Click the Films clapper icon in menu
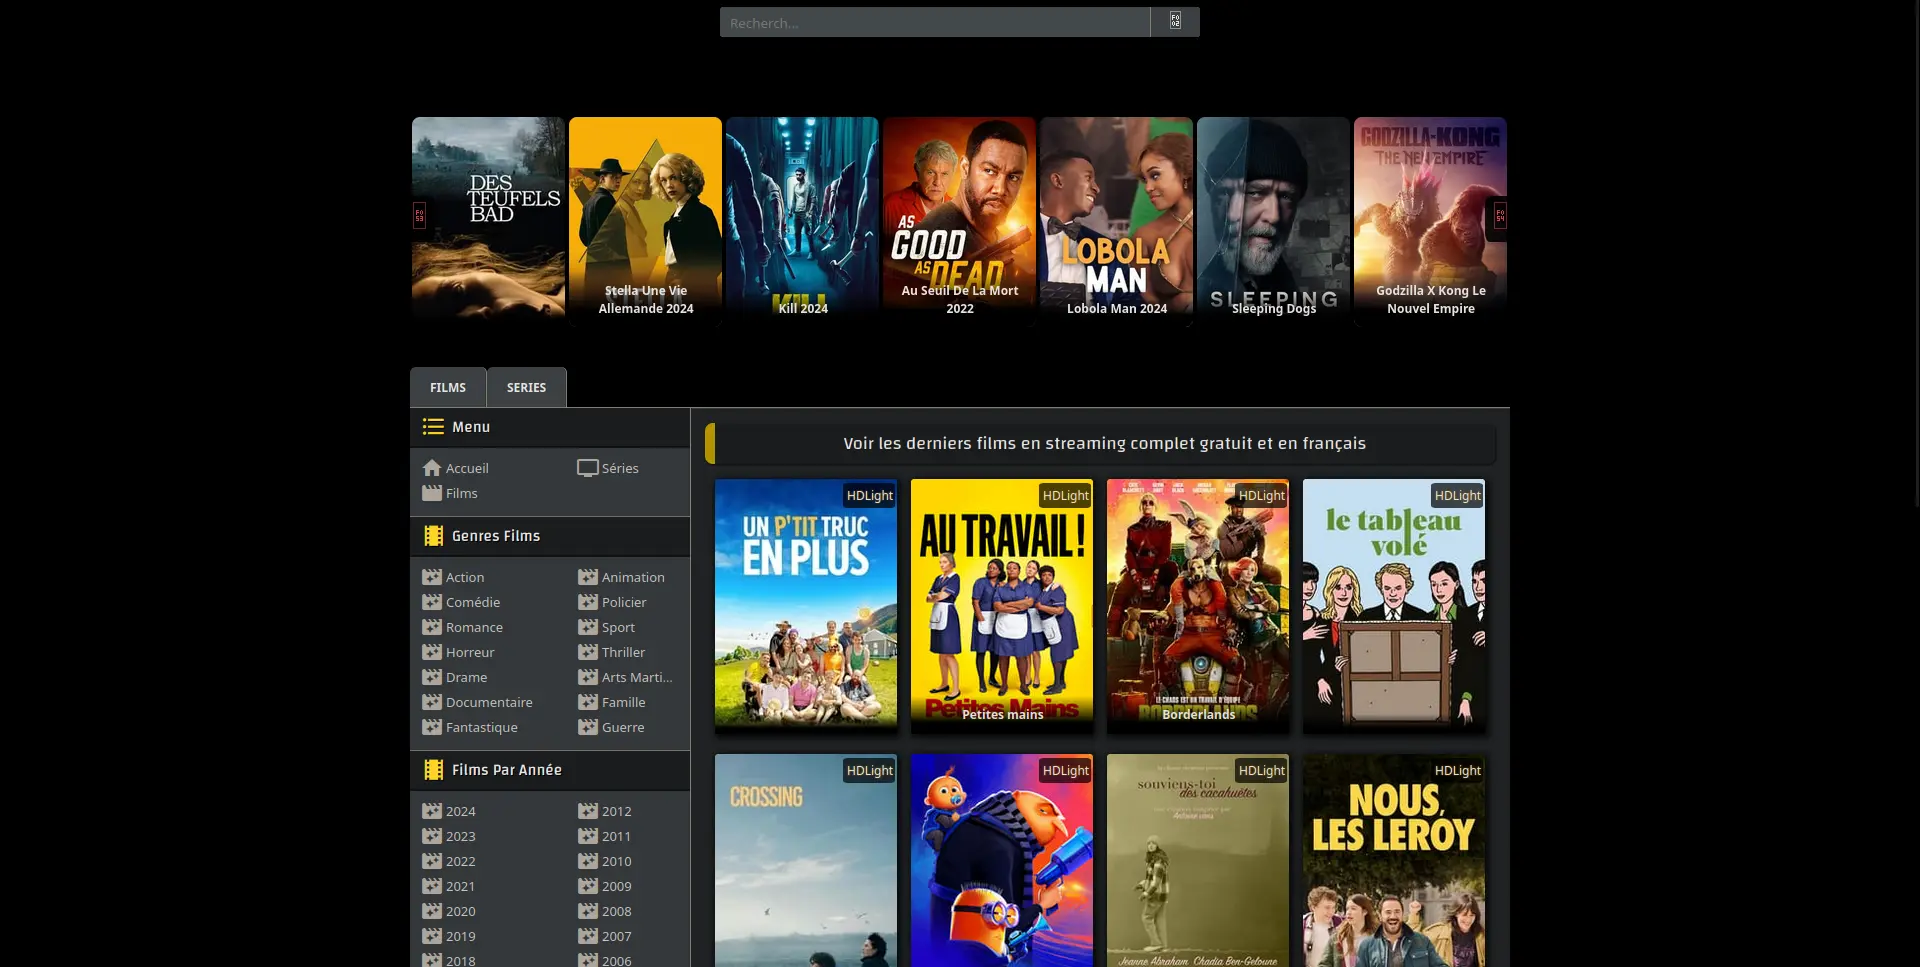Image resolution: width=1920 pixels, height=967 pixels. click(x=432, y=493)
